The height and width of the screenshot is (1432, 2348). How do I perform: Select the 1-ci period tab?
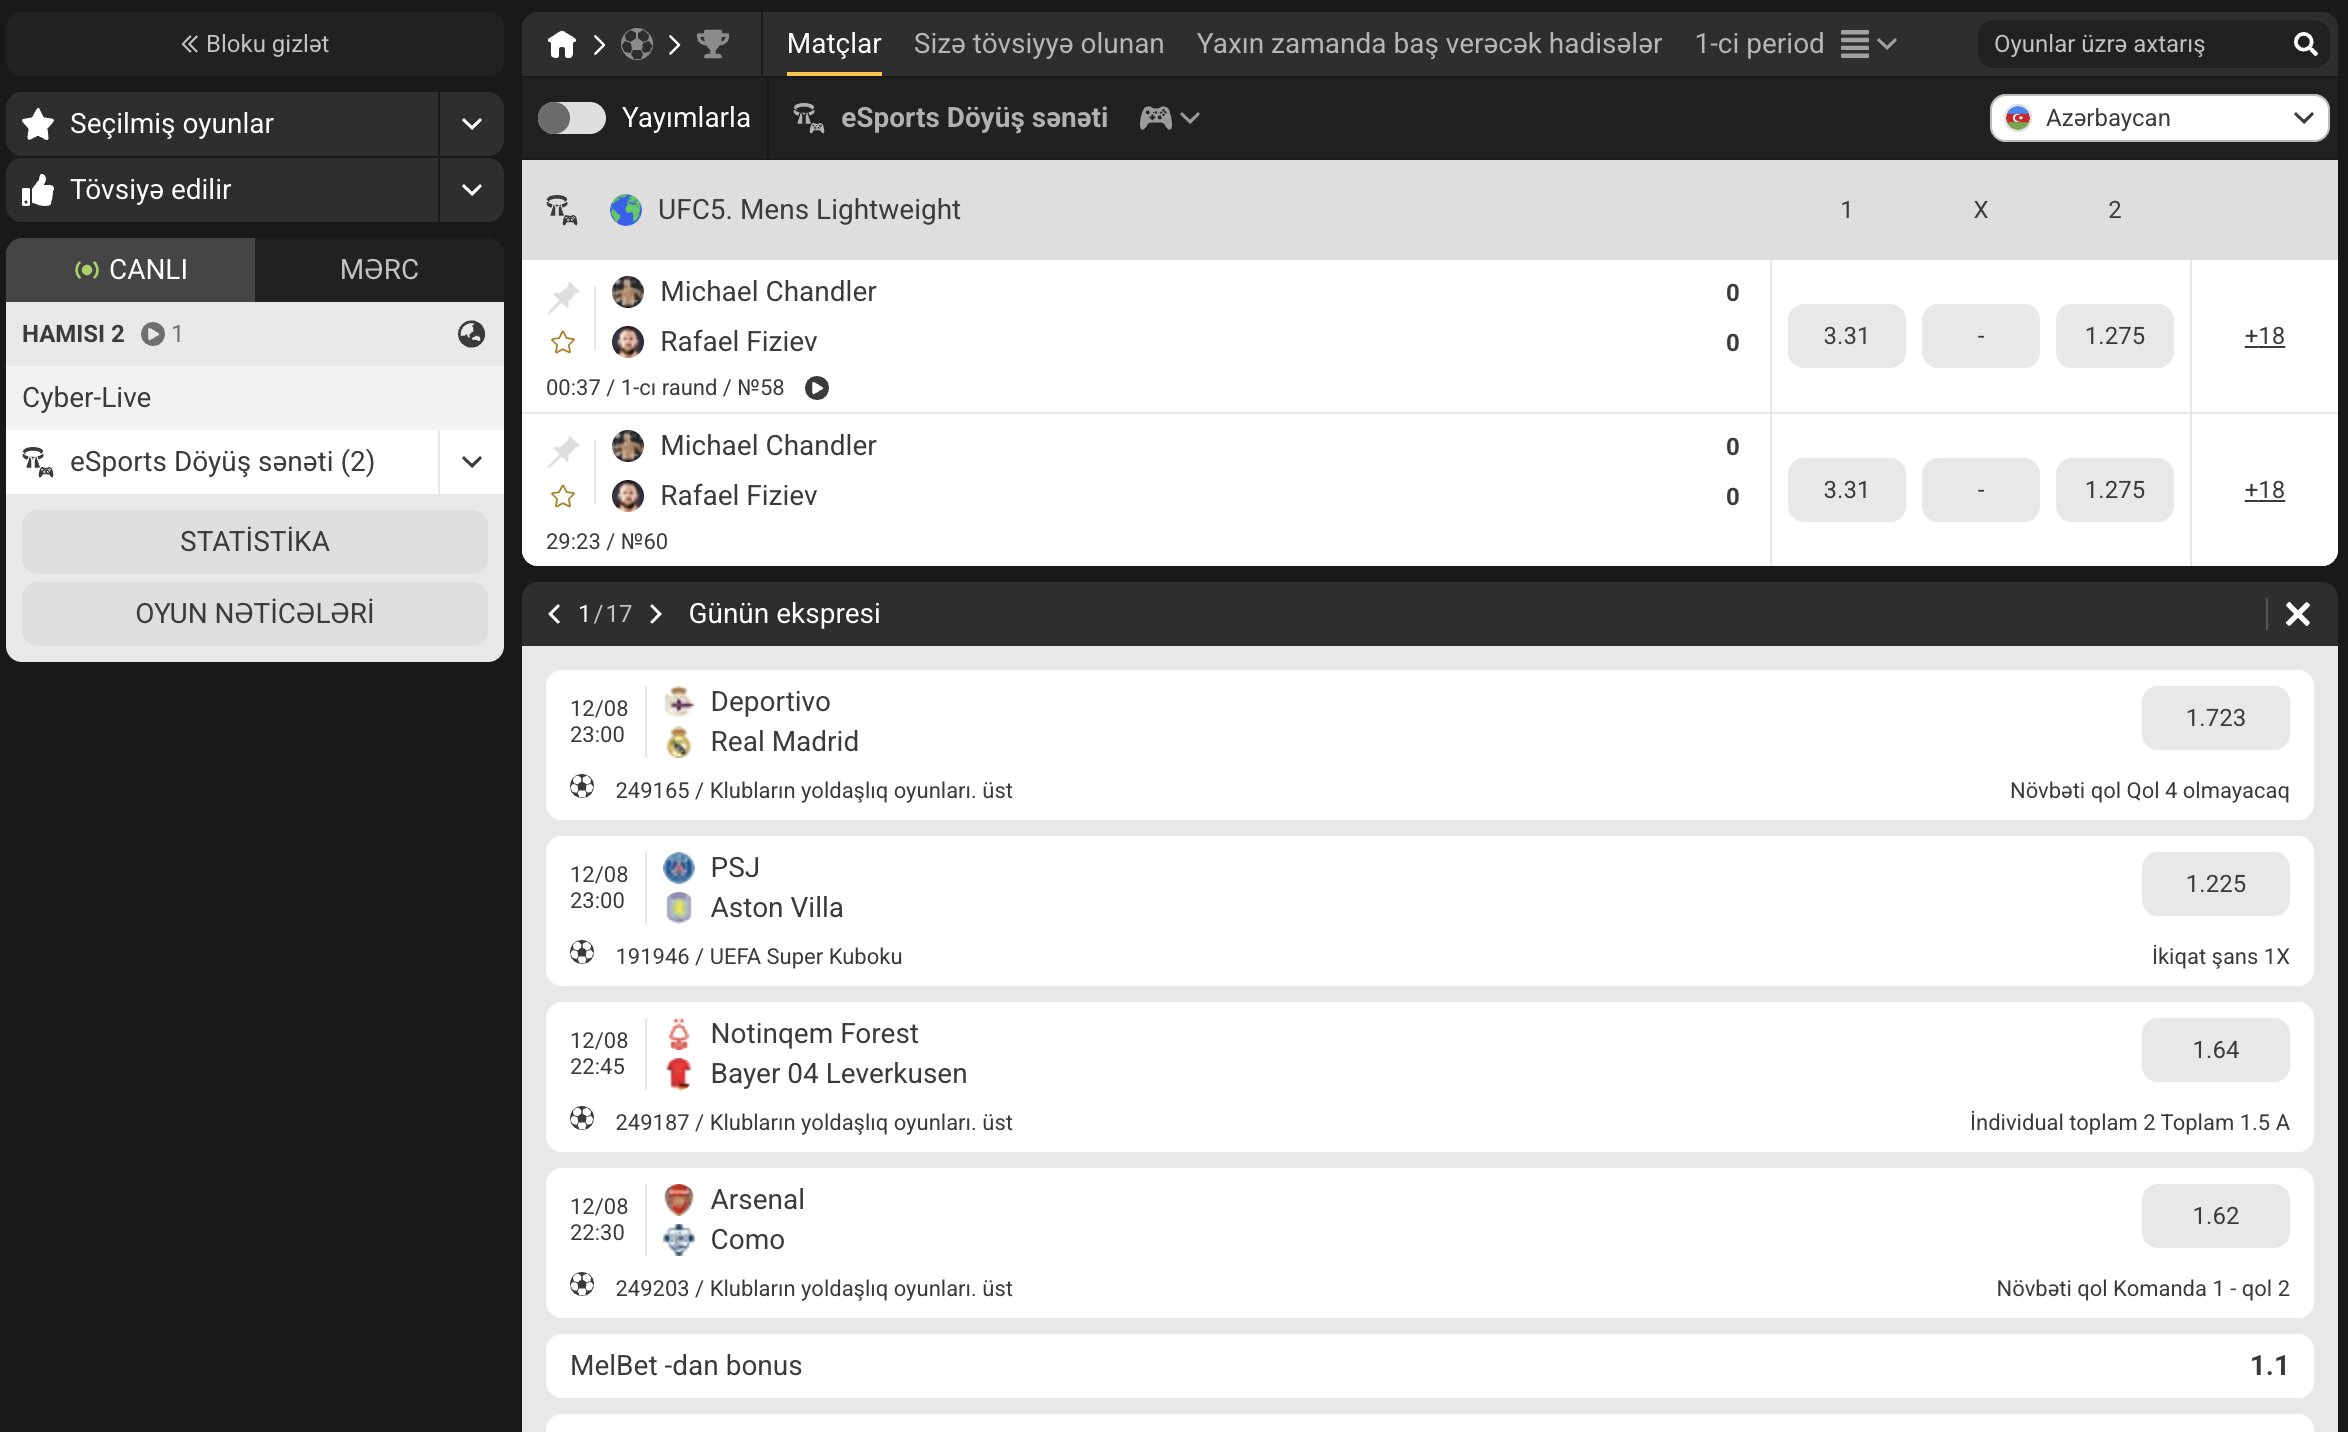[1760, 44]
